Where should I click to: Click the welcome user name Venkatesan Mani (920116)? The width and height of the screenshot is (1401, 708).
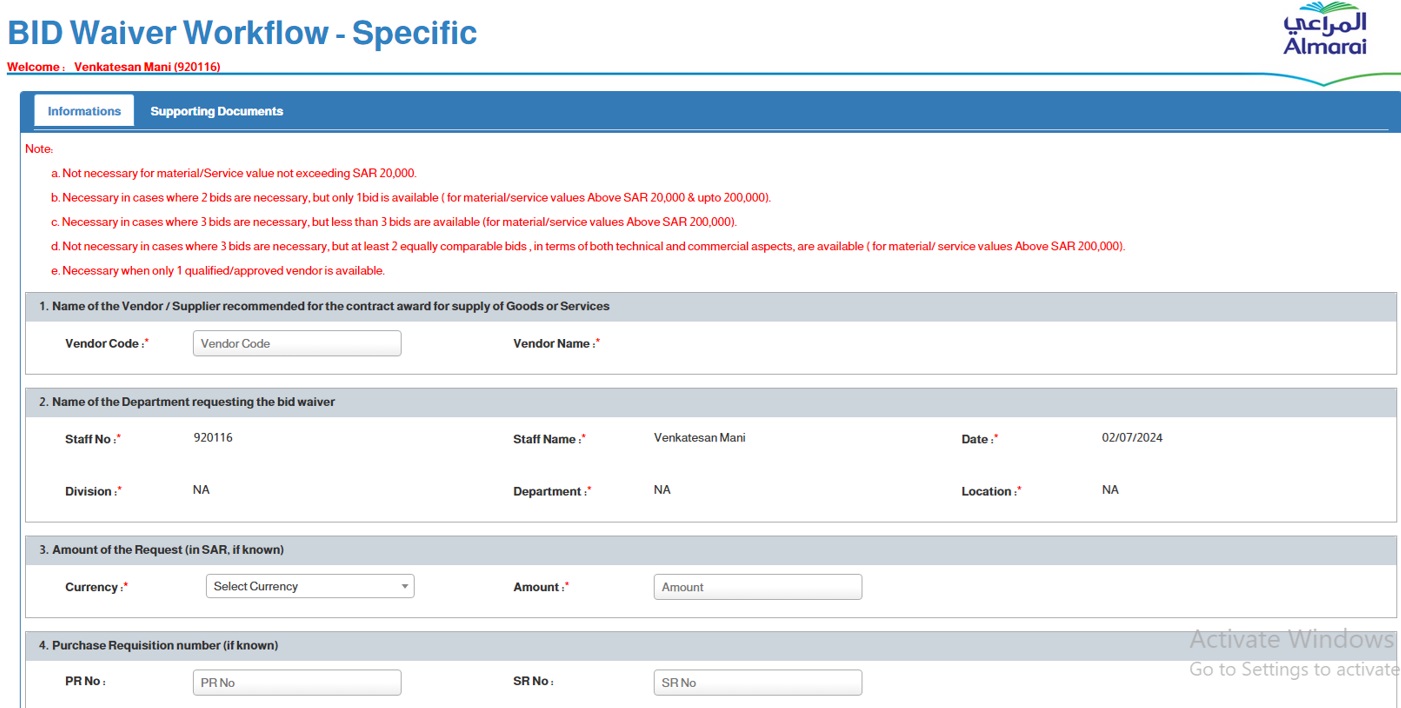pos(147,67)
